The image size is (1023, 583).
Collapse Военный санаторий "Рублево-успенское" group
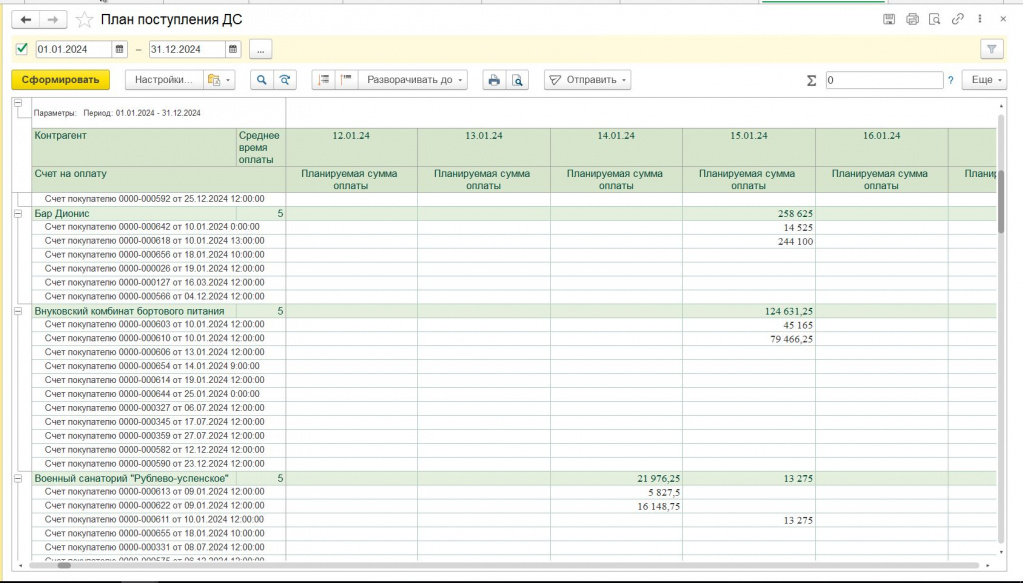click(x=18, y=478)
